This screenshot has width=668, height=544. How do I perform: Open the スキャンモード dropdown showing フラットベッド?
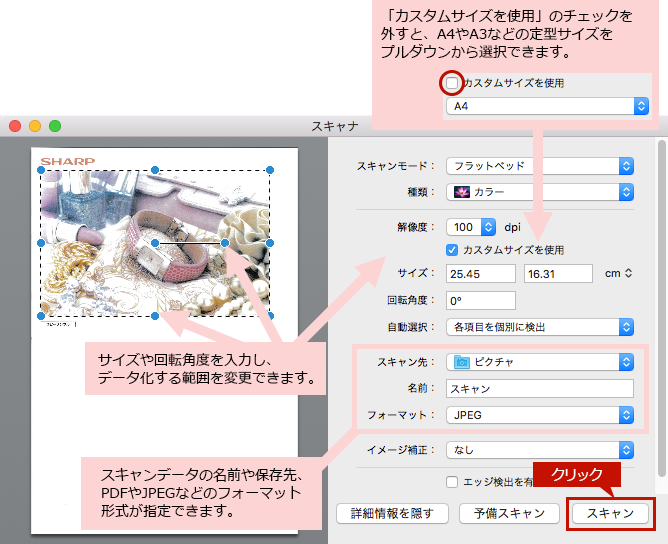(x=540, y=166)
